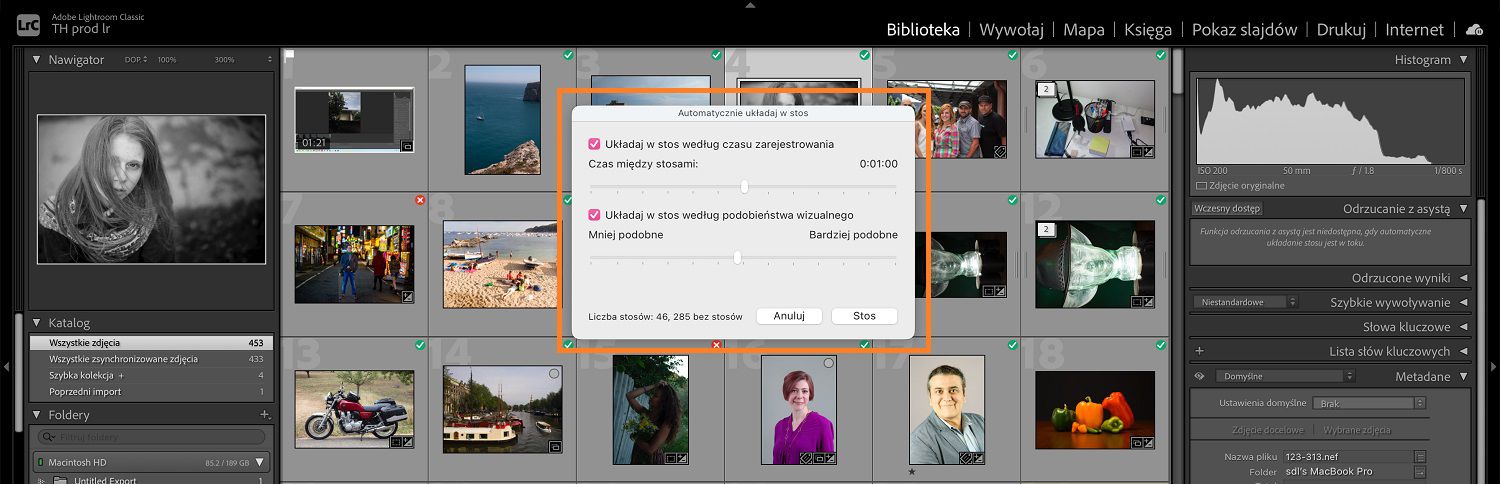Adjust the Czas między stosami slider

point(743,186)
